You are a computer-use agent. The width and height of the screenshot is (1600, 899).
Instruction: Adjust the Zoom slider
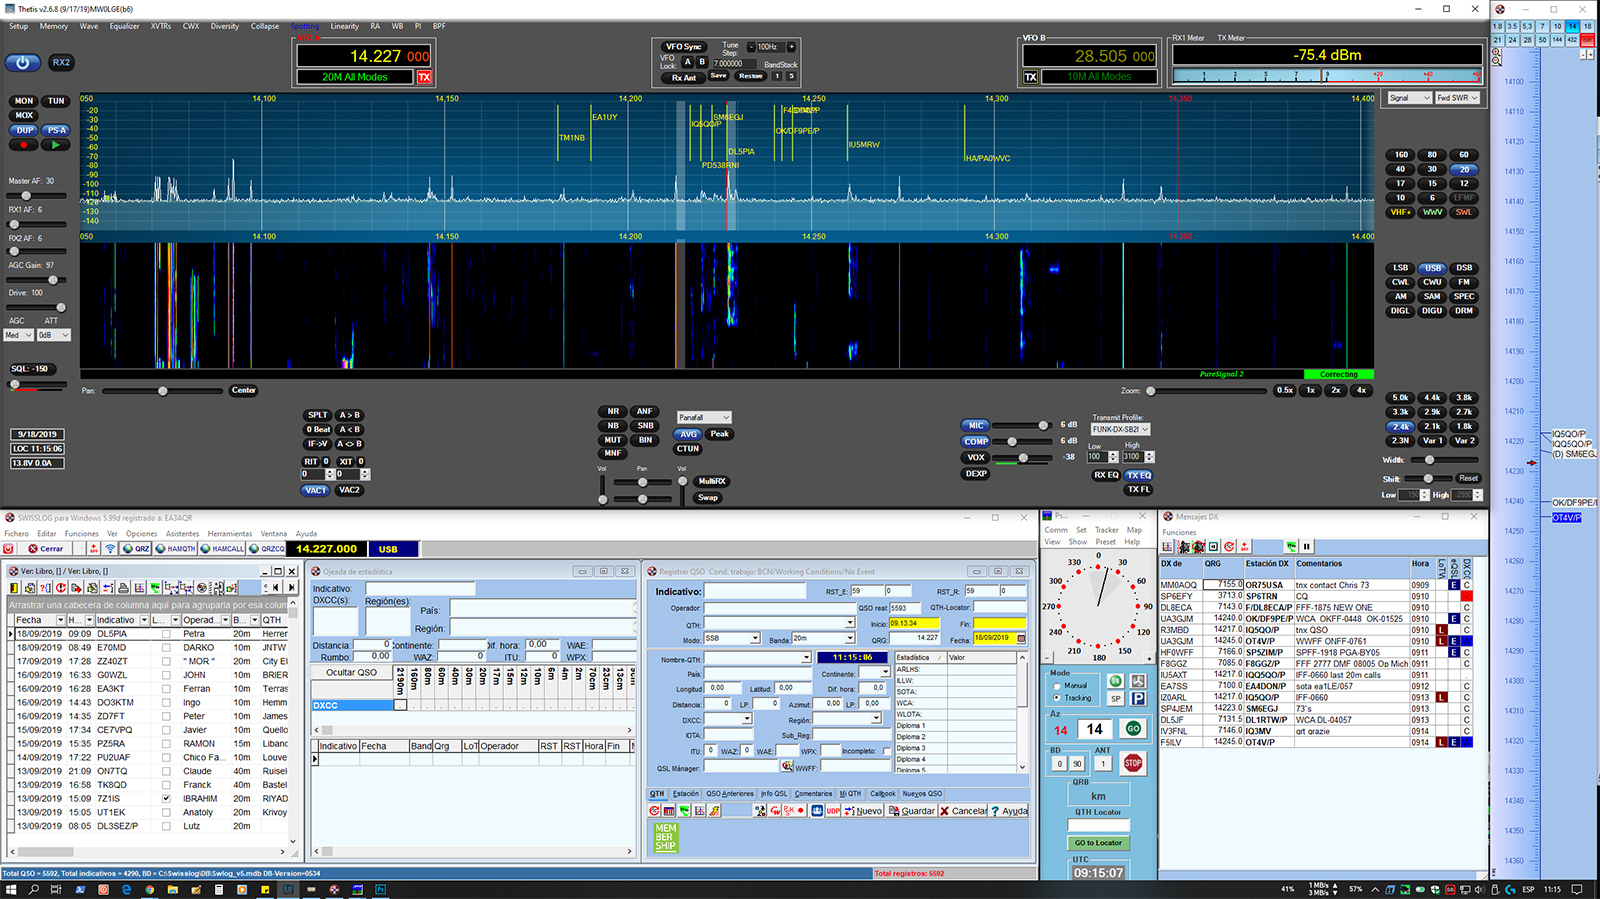pos(1208,391)
